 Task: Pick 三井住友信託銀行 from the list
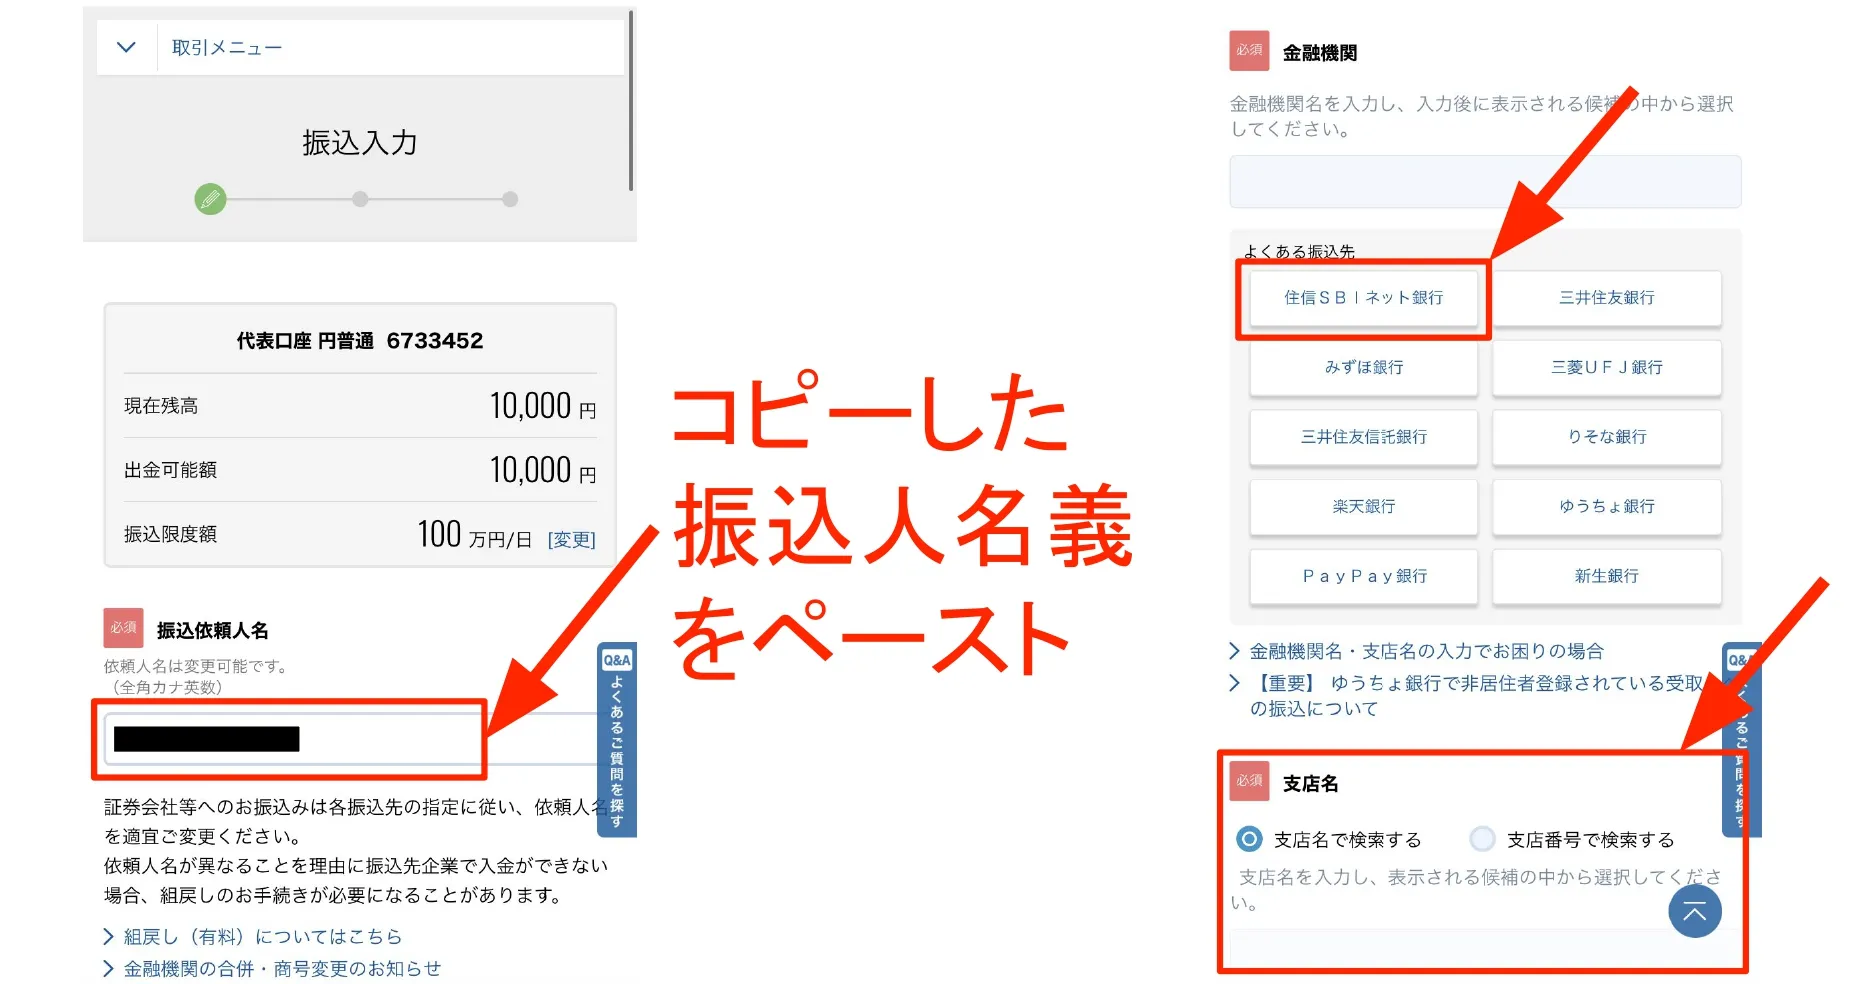tap(1363, 437)
